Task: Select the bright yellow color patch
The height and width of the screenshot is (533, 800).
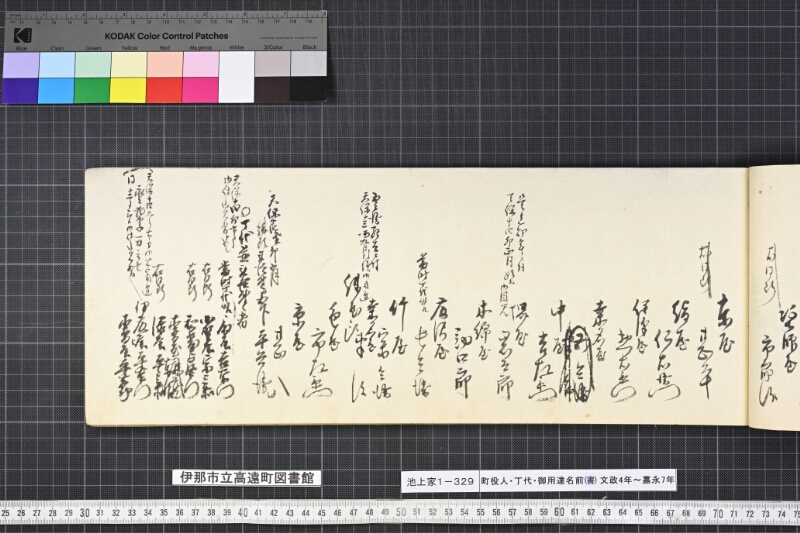Action: tap(129, 90)
